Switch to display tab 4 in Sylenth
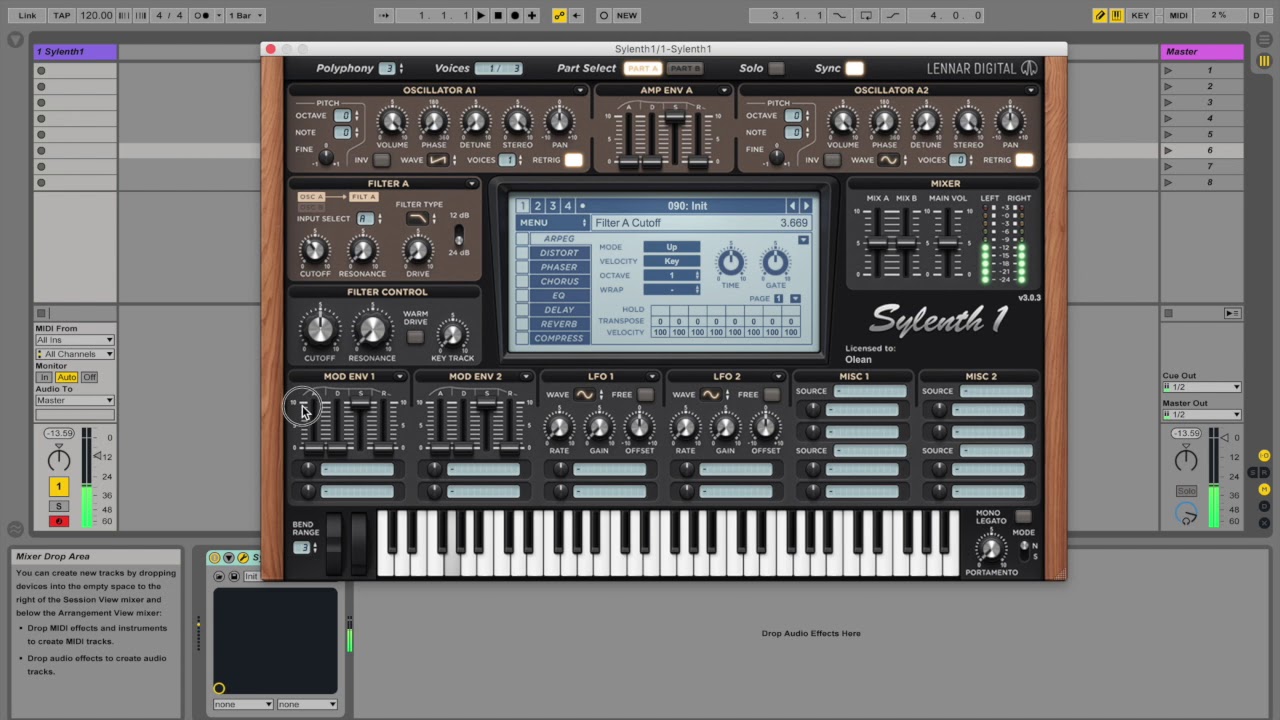Image resolution: width=1280 pixels, height=720 pixels. 567,206
